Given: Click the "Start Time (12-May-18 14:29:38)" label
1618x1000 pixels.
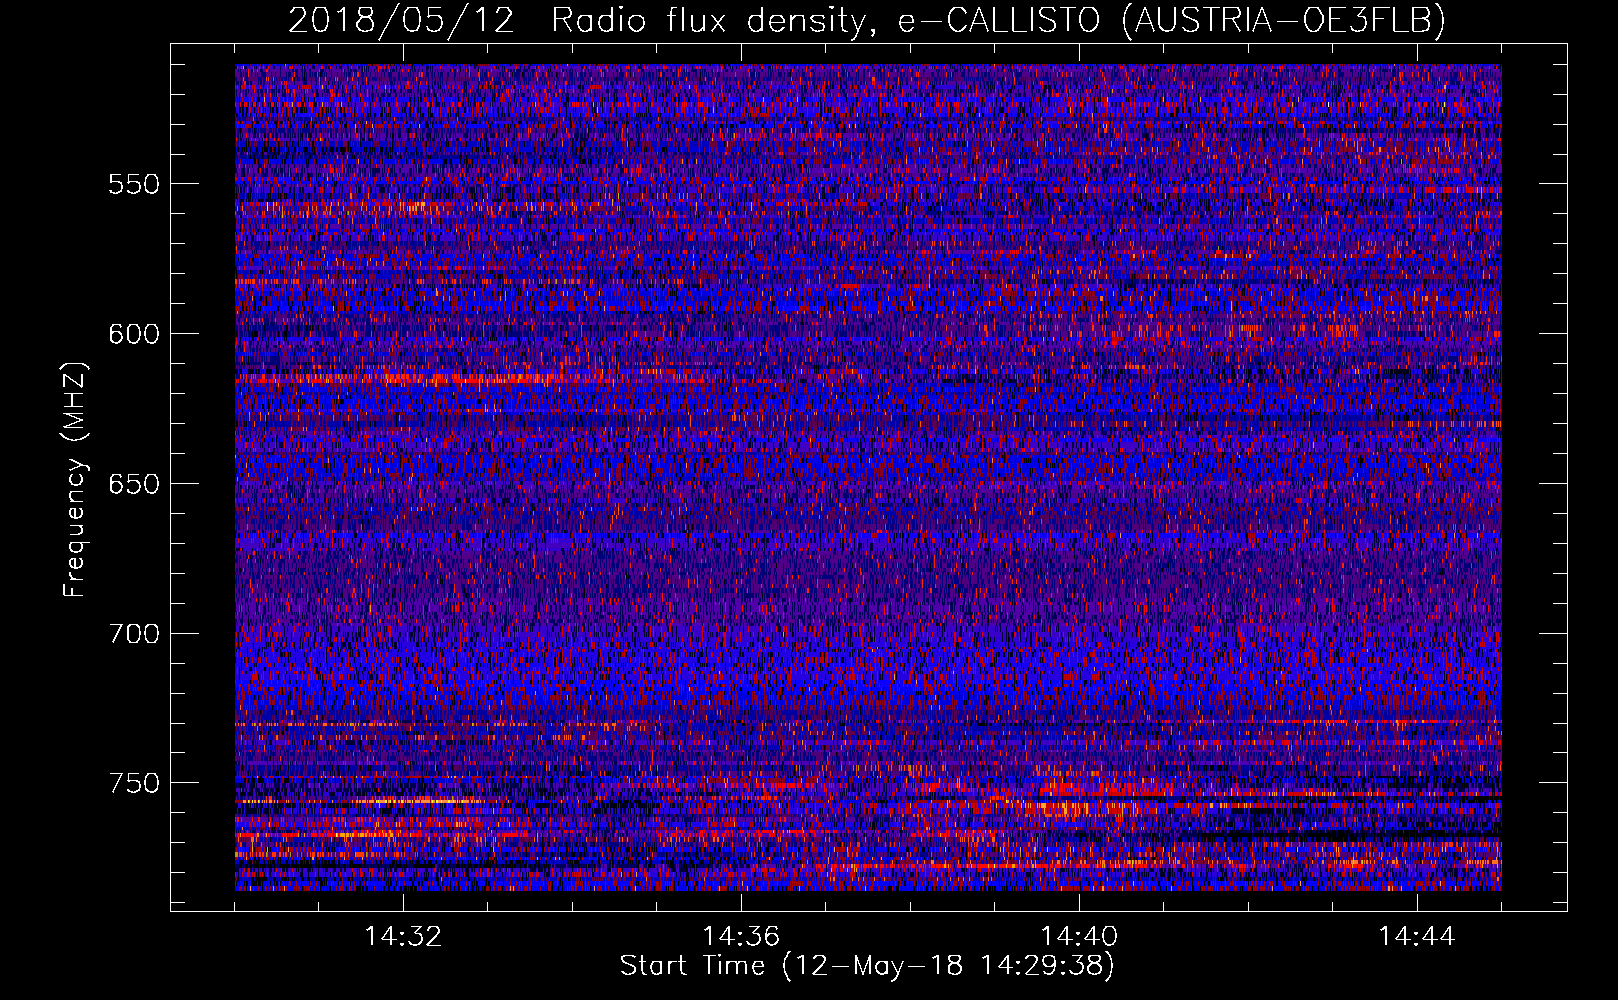Looking at the screenshot, I should pos(867,966).
